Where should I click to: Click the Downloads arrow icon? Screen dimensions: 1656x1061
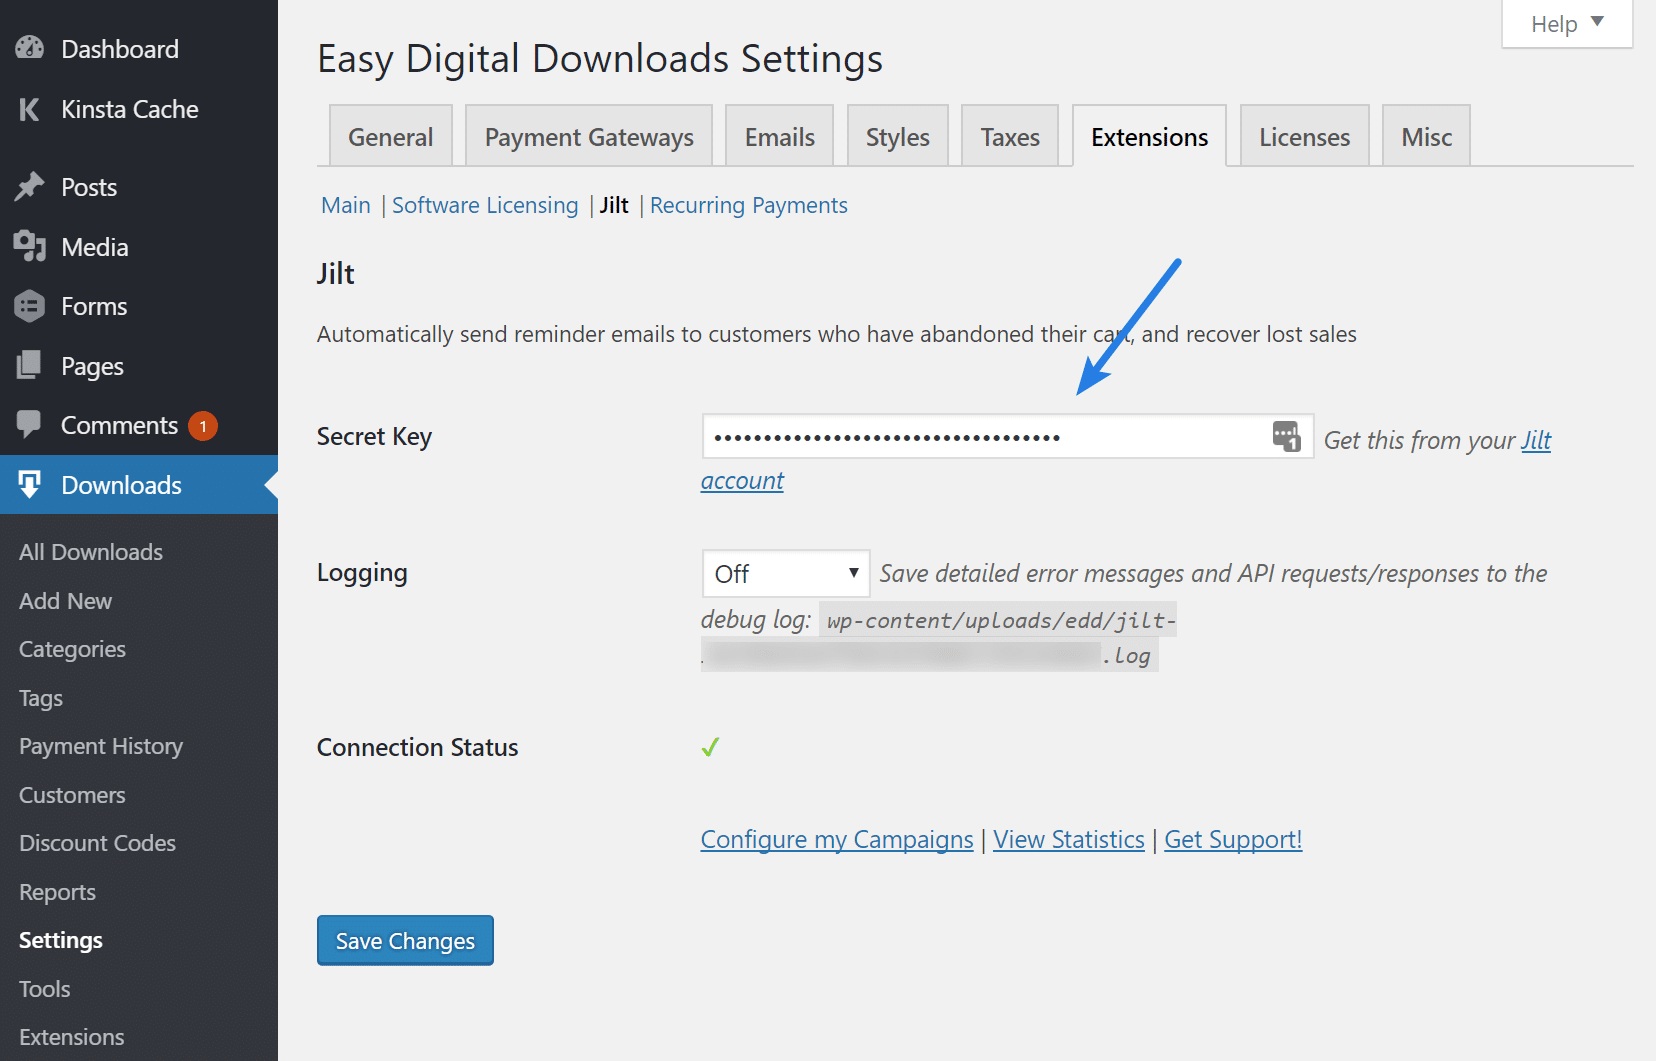click(x=30, y=484)
